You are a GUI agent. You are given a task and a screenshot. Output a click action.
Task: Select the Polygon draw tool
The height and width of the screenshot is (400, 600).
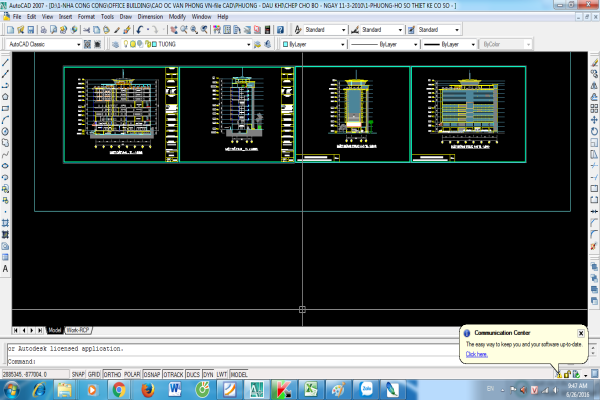pos(5,96)
